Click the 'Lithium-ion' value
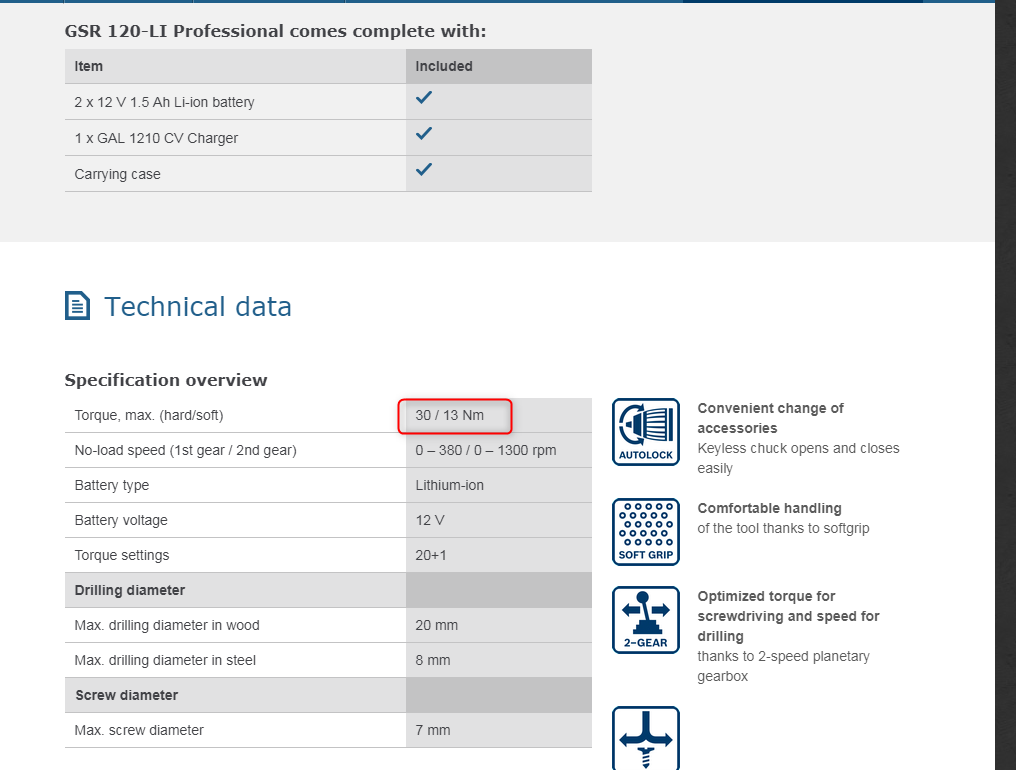The image size is (1016, 770). tap(450, 485)
